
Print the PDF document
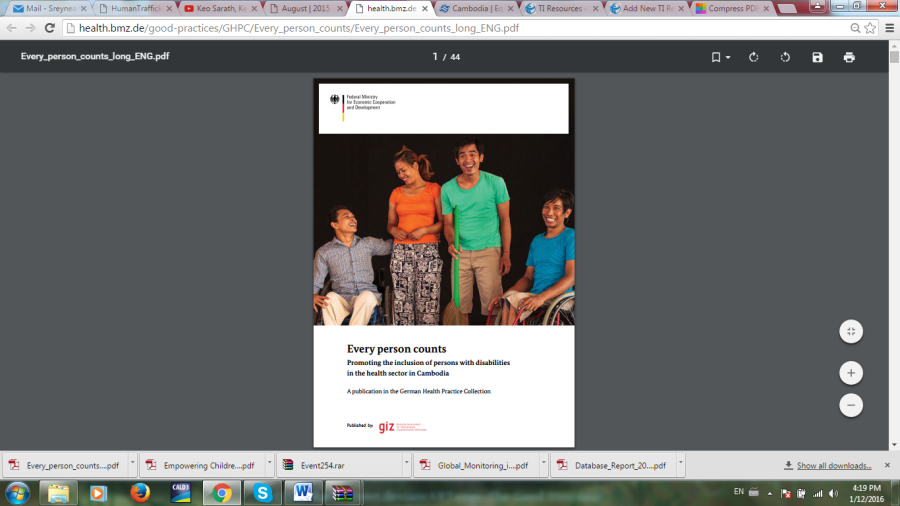point(849,57)
